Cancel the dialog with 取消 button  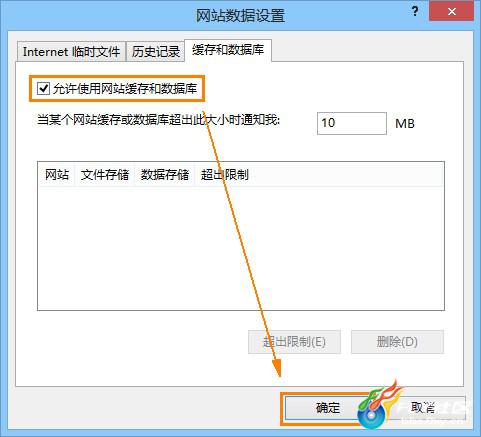point(423,407)
